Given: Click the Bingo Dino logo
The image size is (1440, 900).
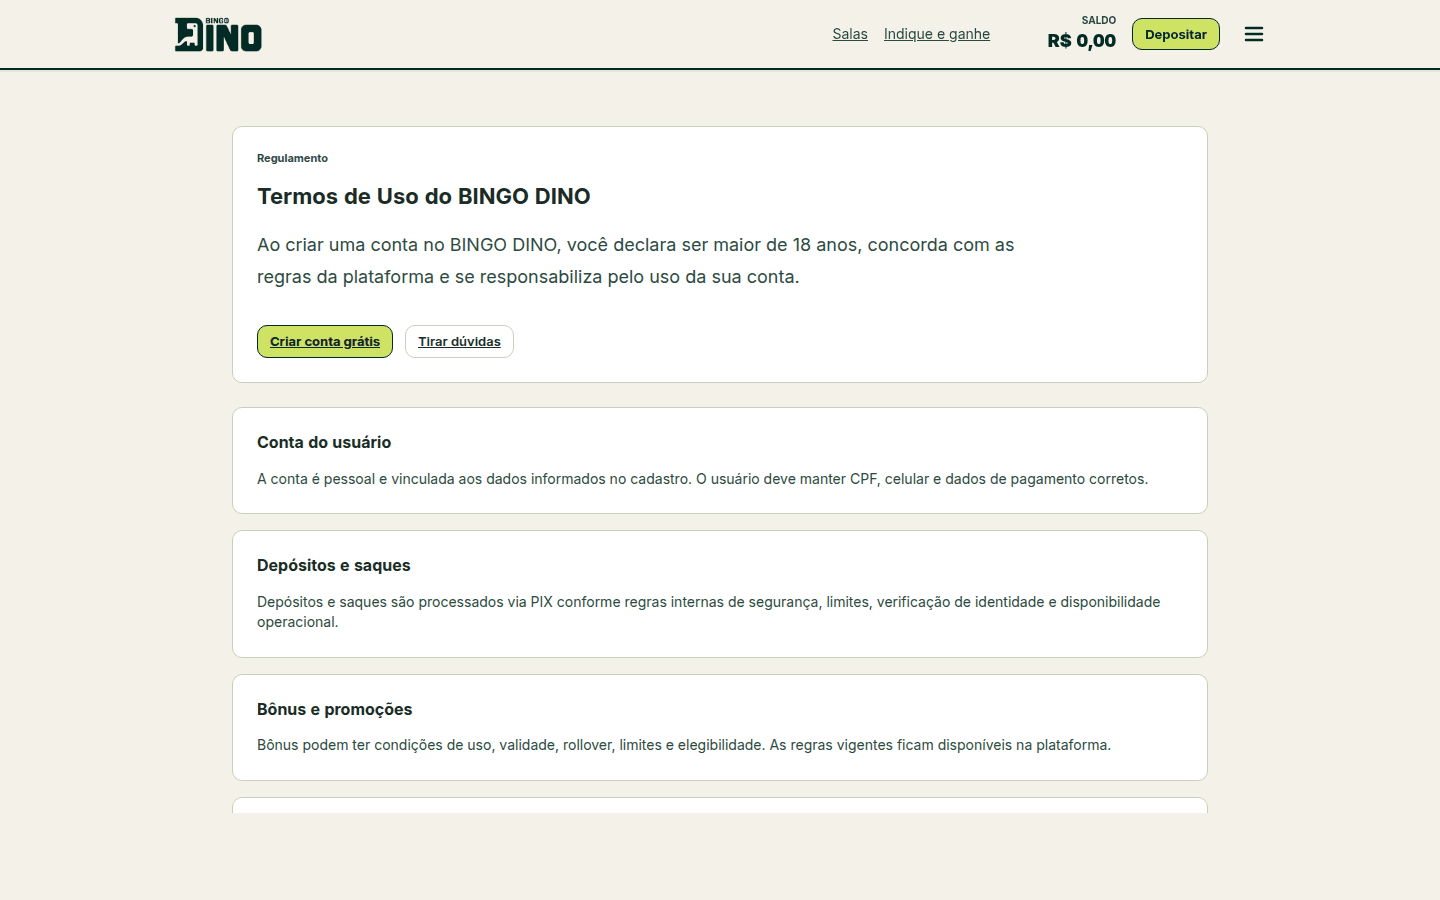Looking at the screenshot, I should [x=218, y=34].
